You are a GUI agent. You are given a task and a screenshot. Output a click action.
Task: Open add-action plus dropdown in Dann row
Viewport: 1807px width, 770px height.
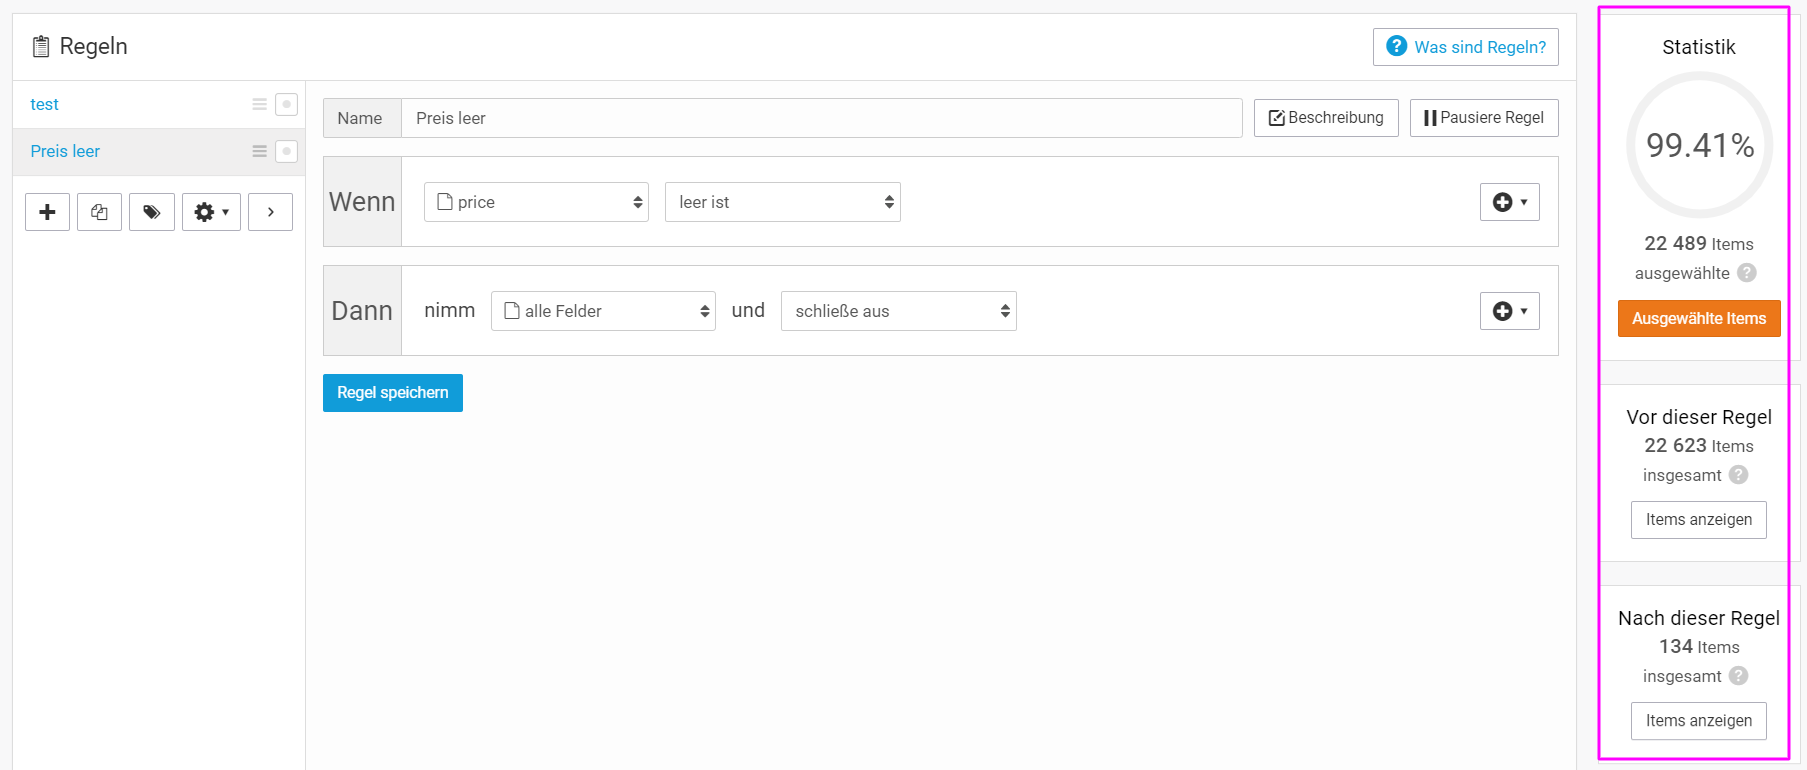click(1510, 311)
